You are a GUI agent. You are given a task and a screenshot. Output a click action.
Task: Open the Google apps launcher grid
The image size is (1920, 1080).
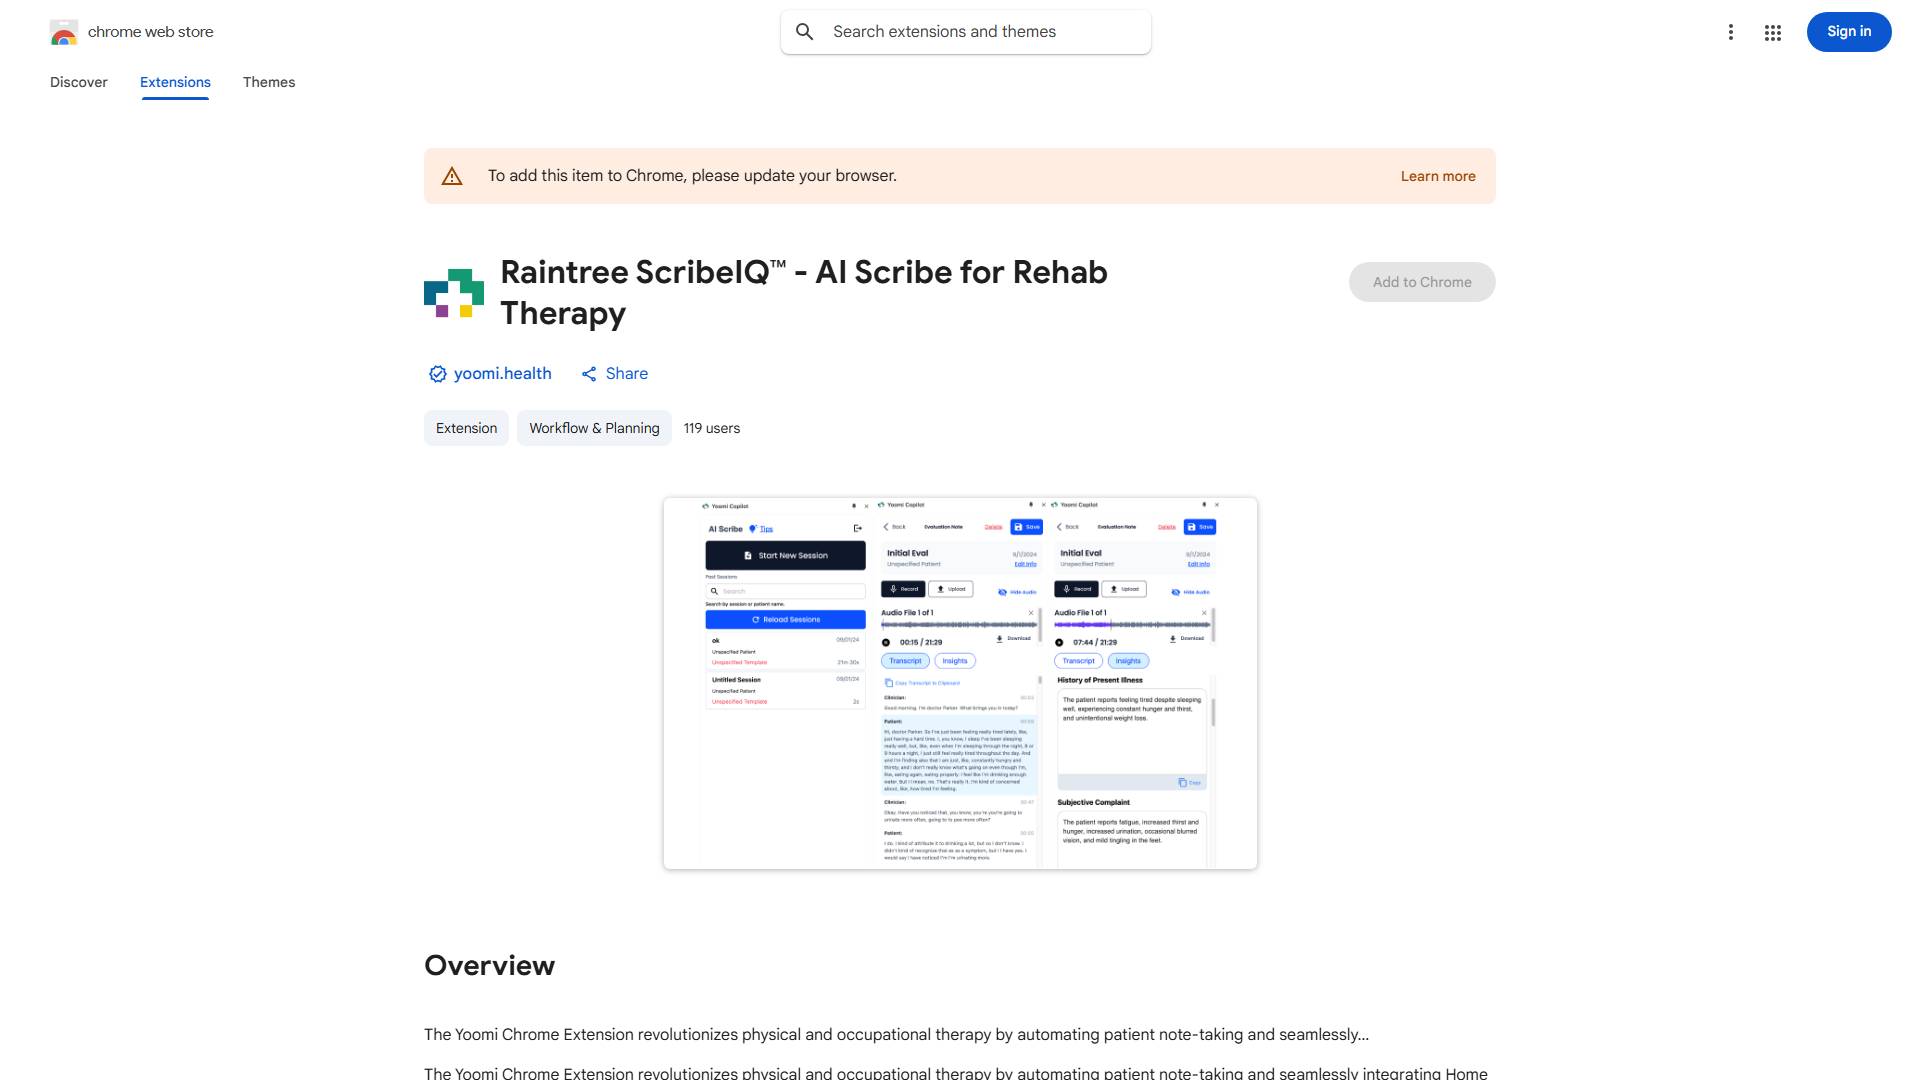pos(1772,32)
